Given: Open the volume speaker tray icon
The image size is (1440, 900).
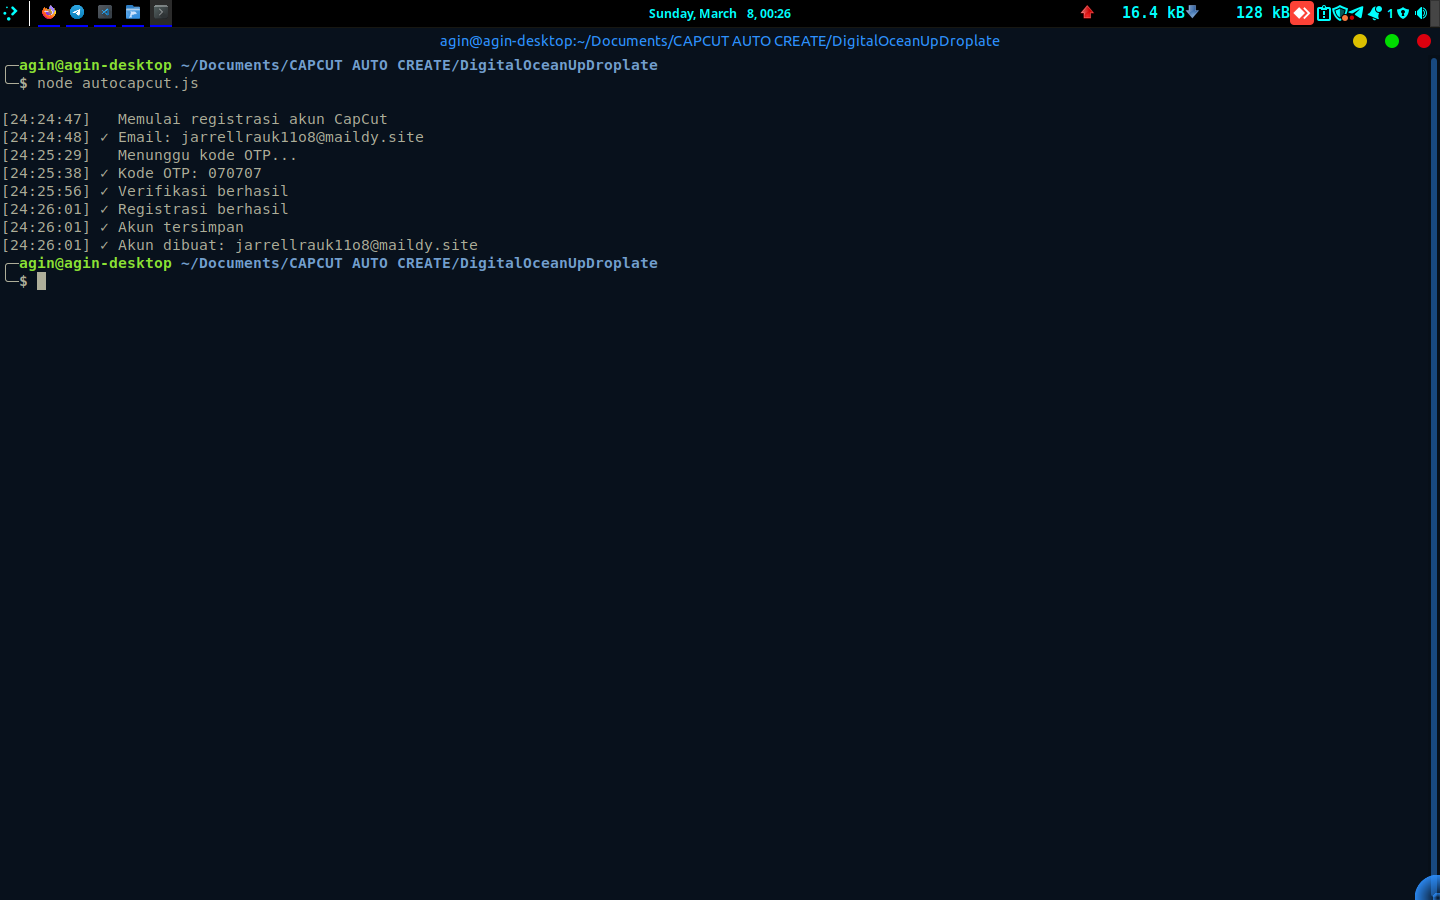Looking at the screenshot, I should (x=1421, y=13).
